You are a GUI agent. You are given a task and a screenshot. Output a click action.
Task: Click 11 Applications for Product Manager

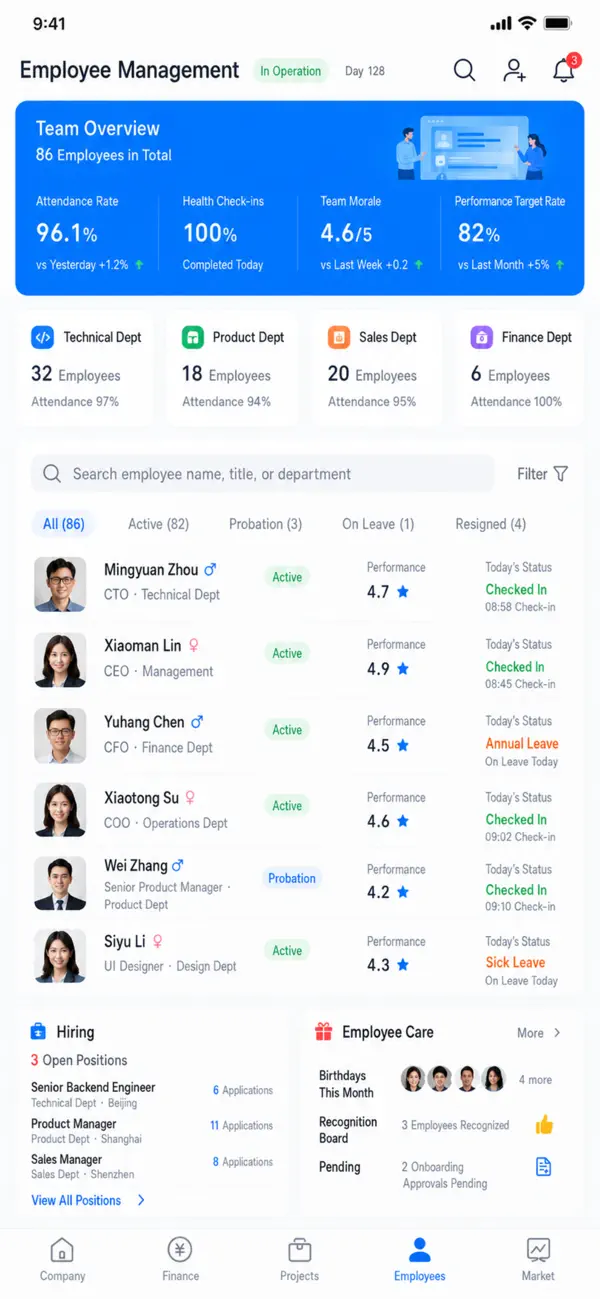coord(241,1126)
